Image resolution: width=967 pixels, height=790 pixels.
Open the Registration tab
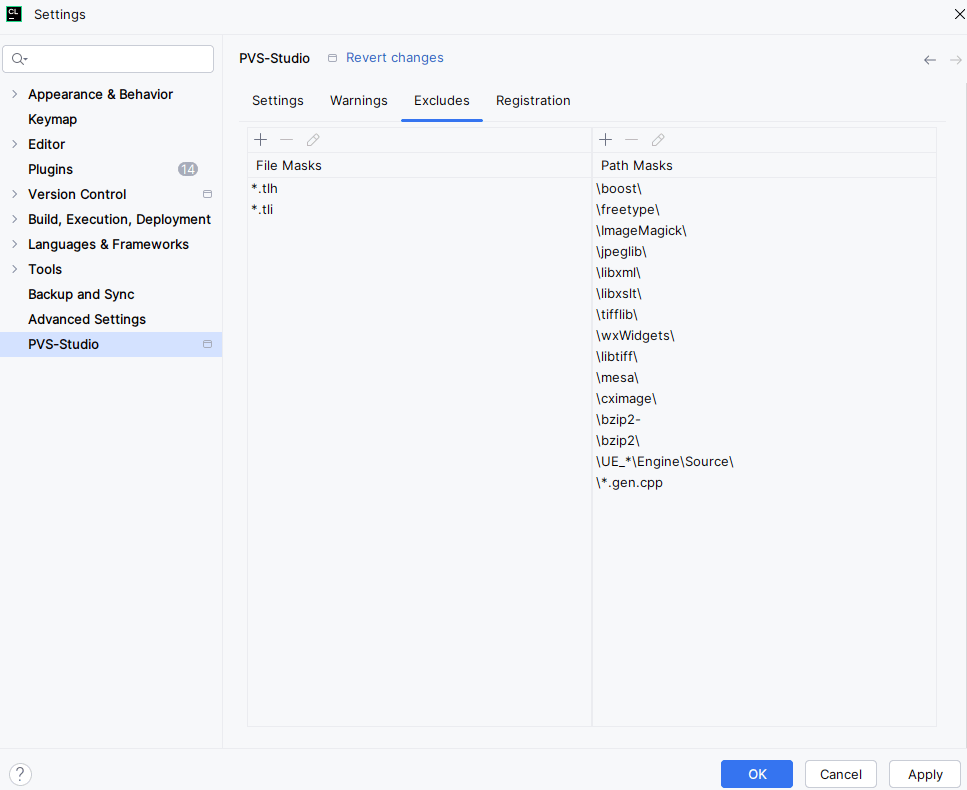point(533,101)
